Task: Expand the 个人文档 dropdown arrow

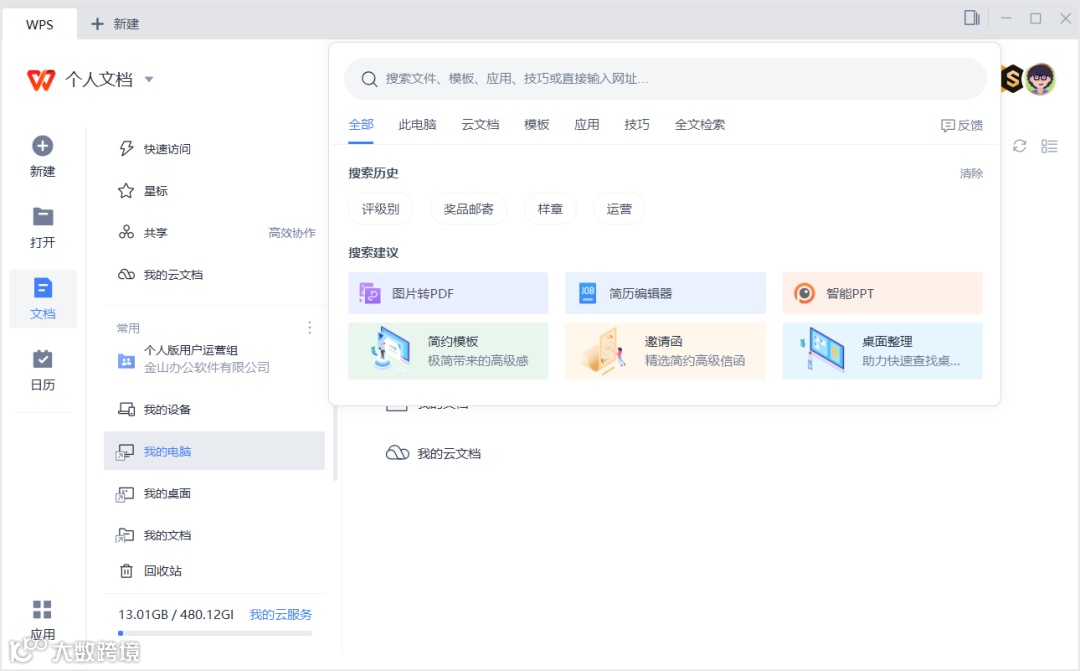Action: (x=149, y=80)
